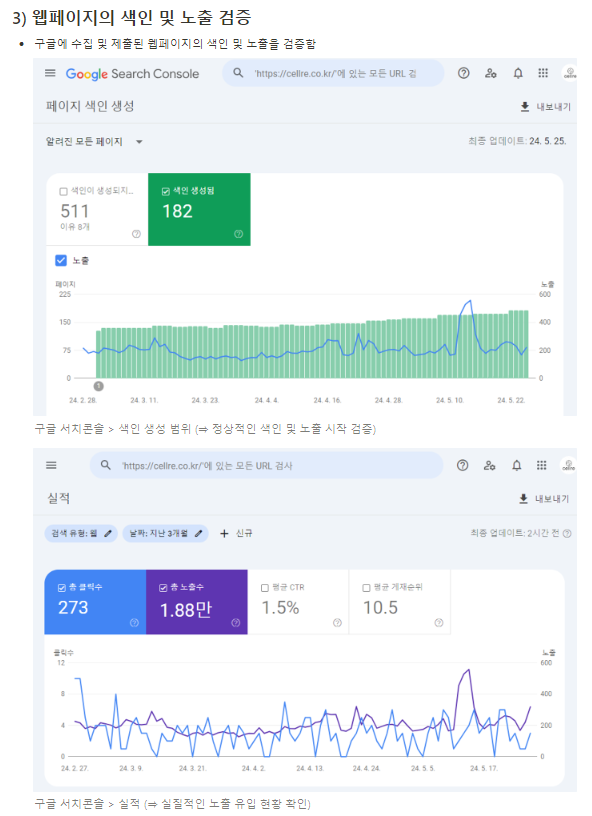Click download icon beside 페이지 색인 생성 export
This screenshot has width=592, height=816.
point(525,107)
